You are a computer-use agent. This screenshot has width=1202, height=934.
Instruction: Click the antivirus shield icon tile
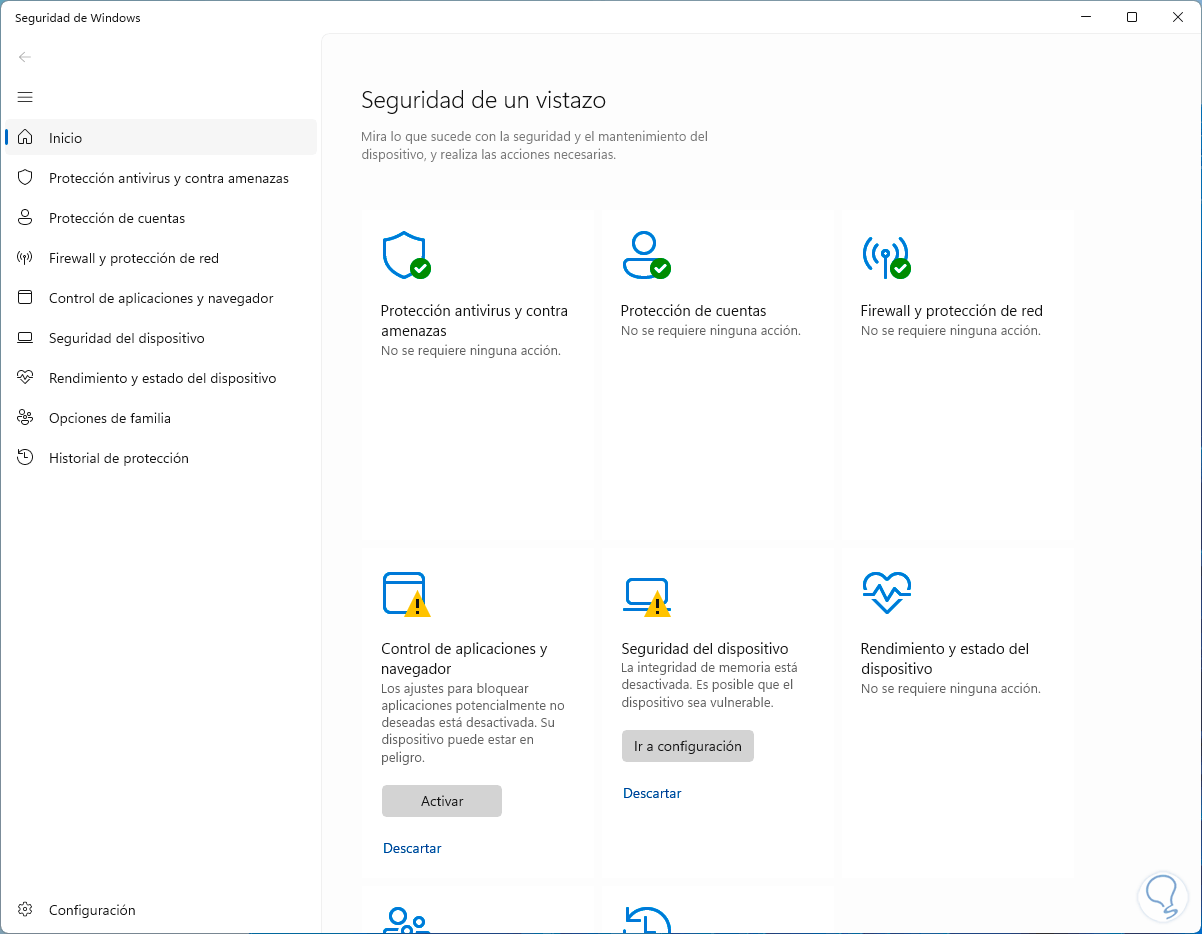[x=405, y=256]
